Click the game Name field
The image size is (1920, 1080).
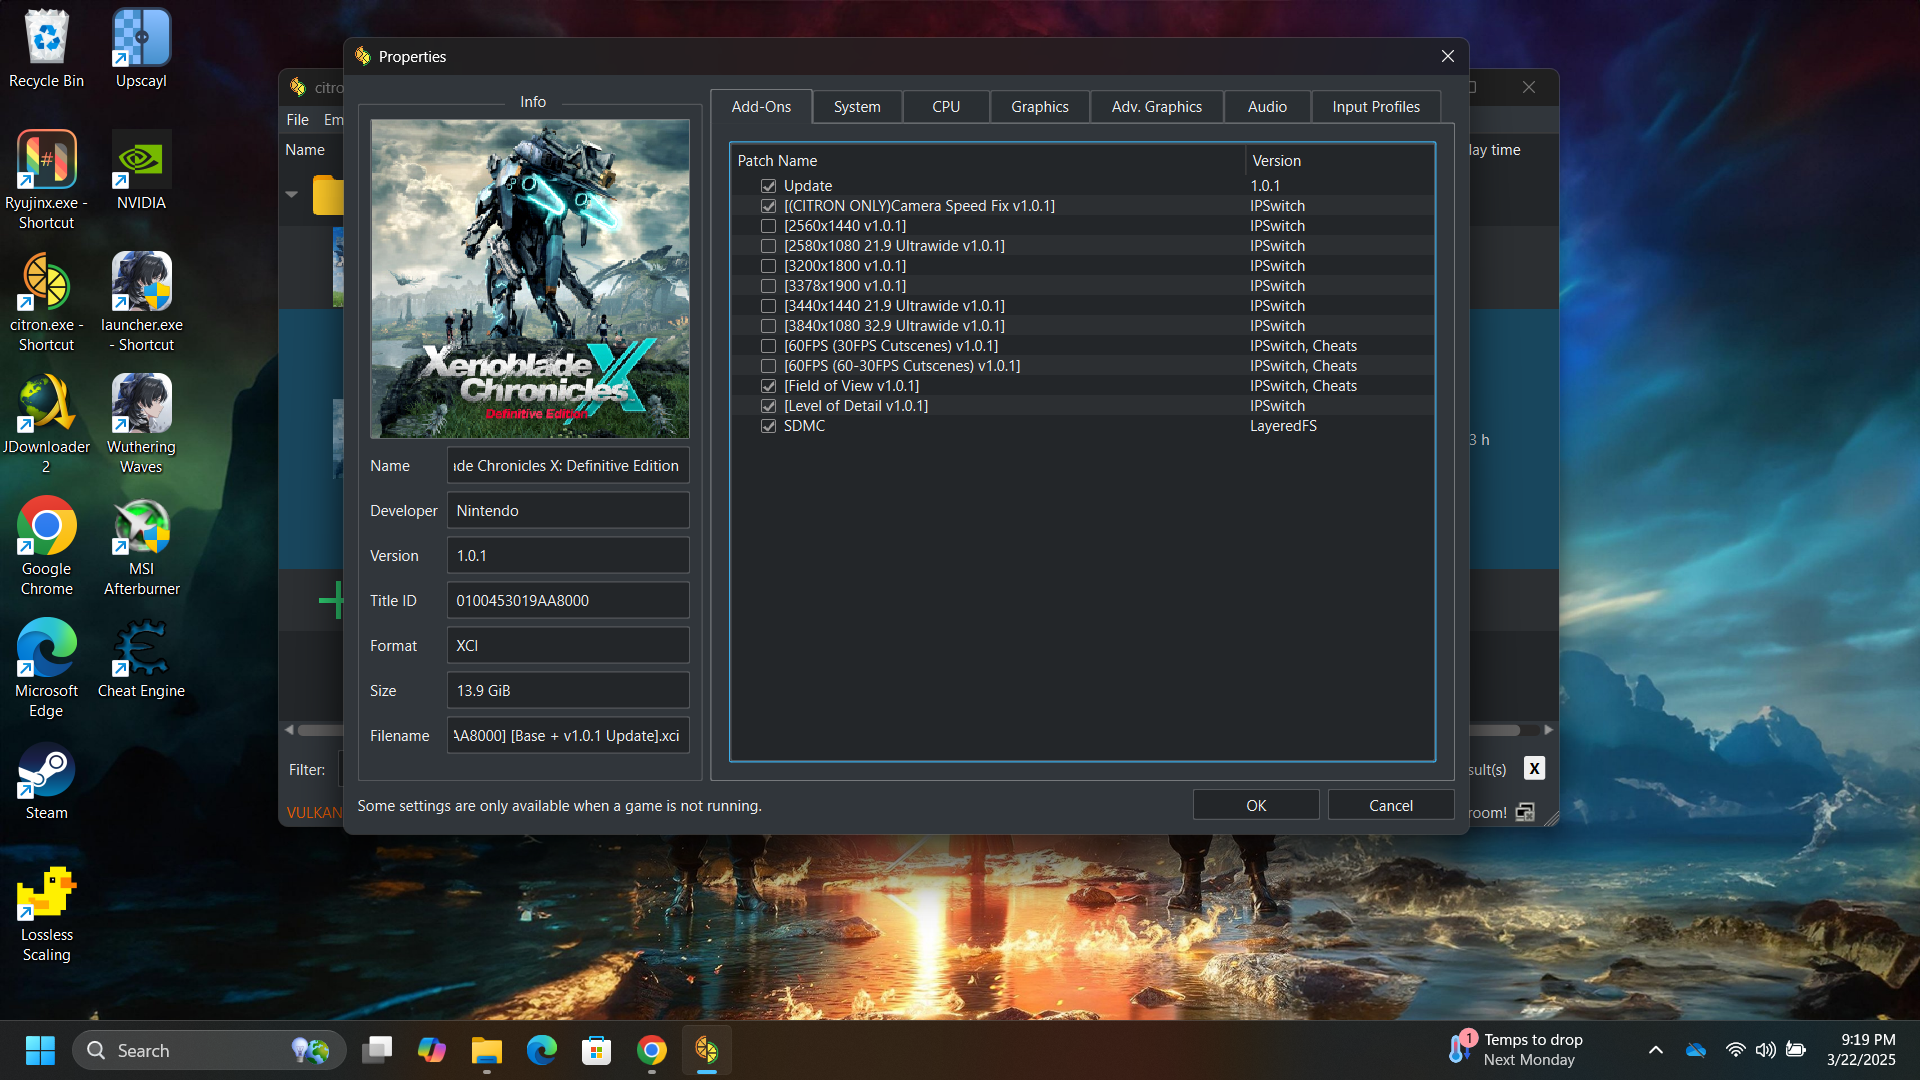point(568,466)
